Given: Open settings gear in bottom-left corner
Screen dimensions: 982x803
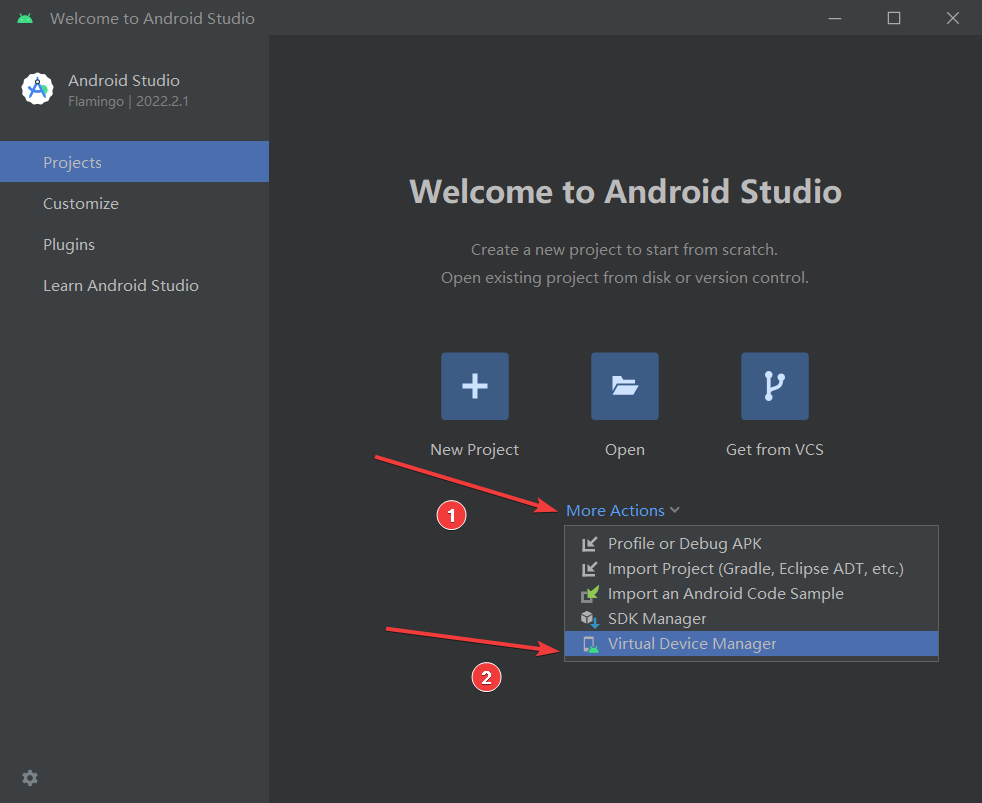Looking at the screenshot, I should (30, 778).
